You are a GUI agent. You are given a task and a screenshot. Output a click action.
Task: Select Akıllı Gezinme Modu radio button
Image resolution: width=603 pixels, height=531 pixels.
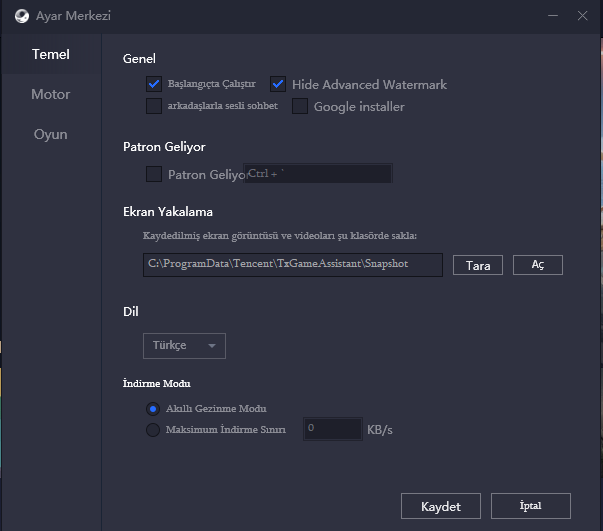point(153,408)
